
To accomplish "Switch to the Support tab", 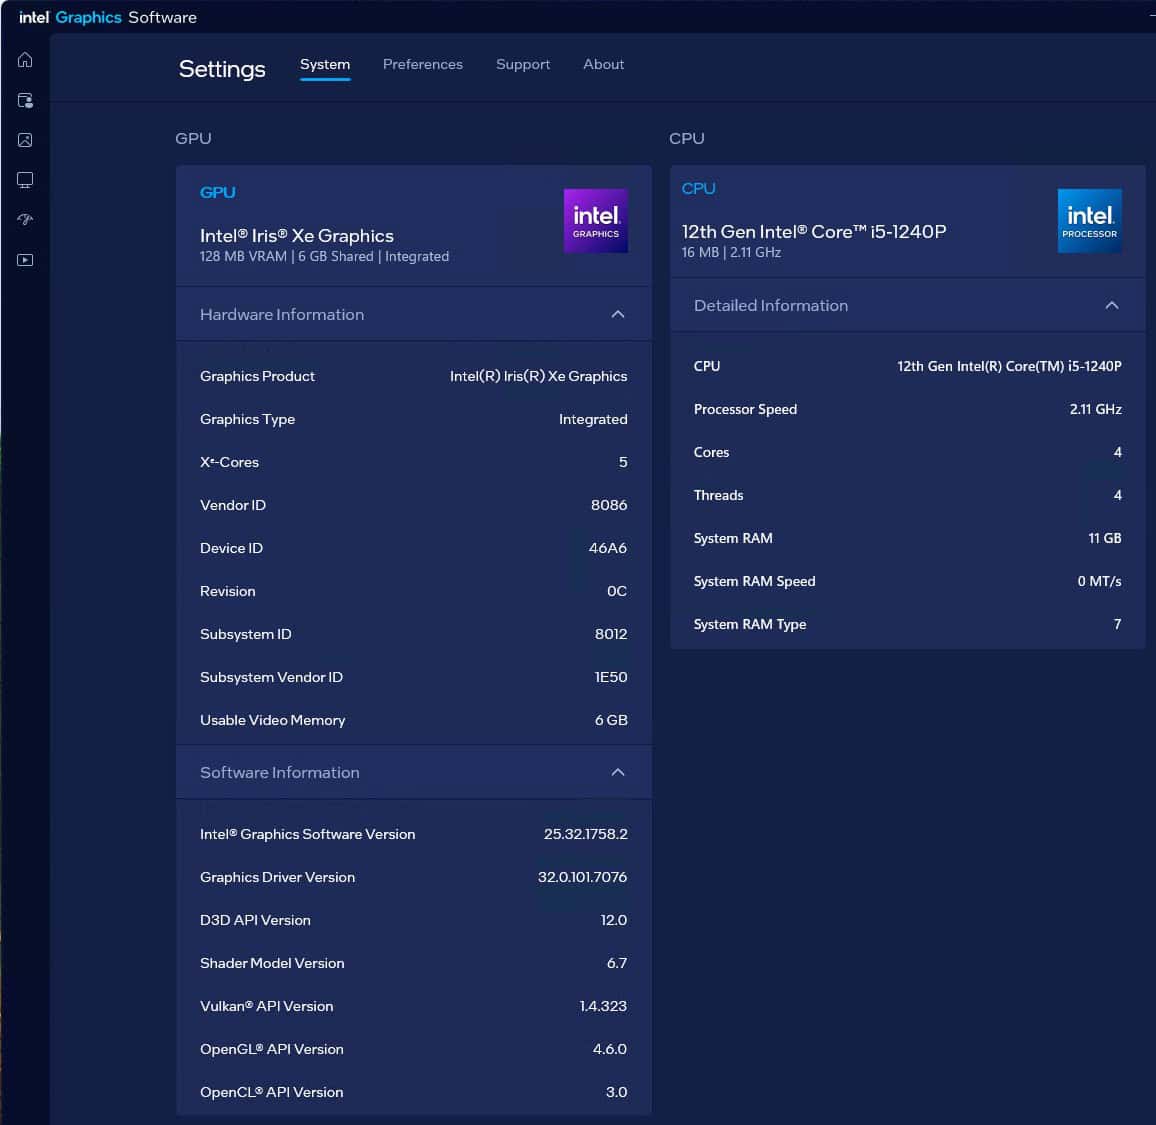I will click(523, 64).
